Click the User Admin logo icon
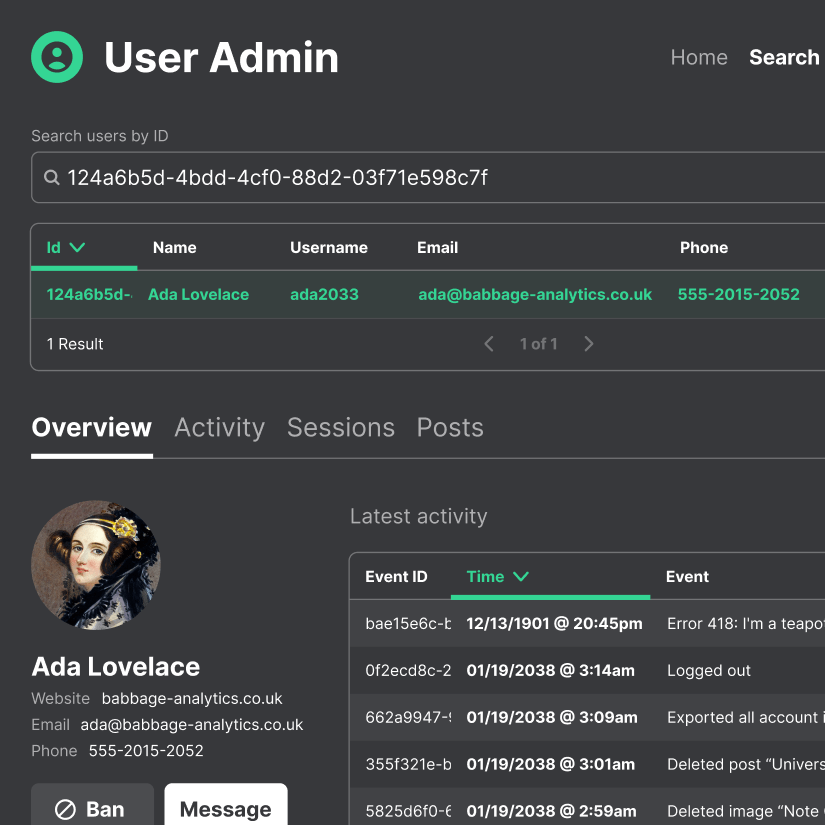 coord(57,57)
